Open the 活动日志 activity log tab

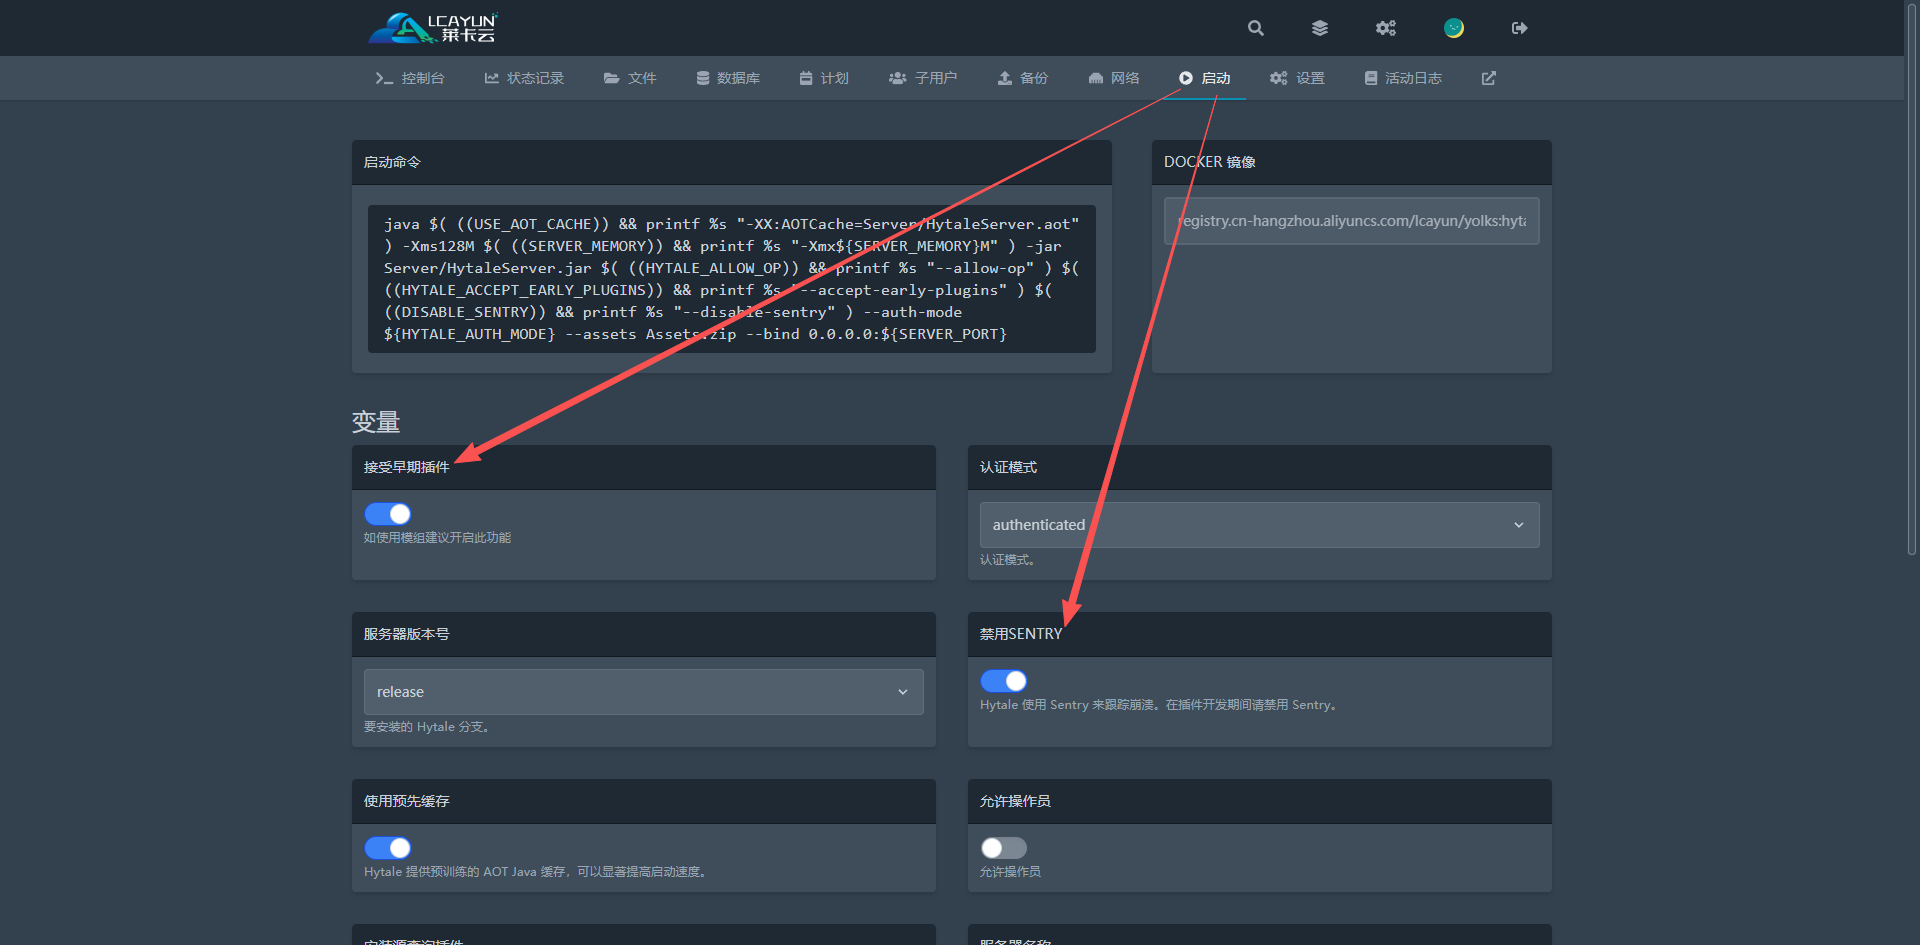coord(1403,78)
